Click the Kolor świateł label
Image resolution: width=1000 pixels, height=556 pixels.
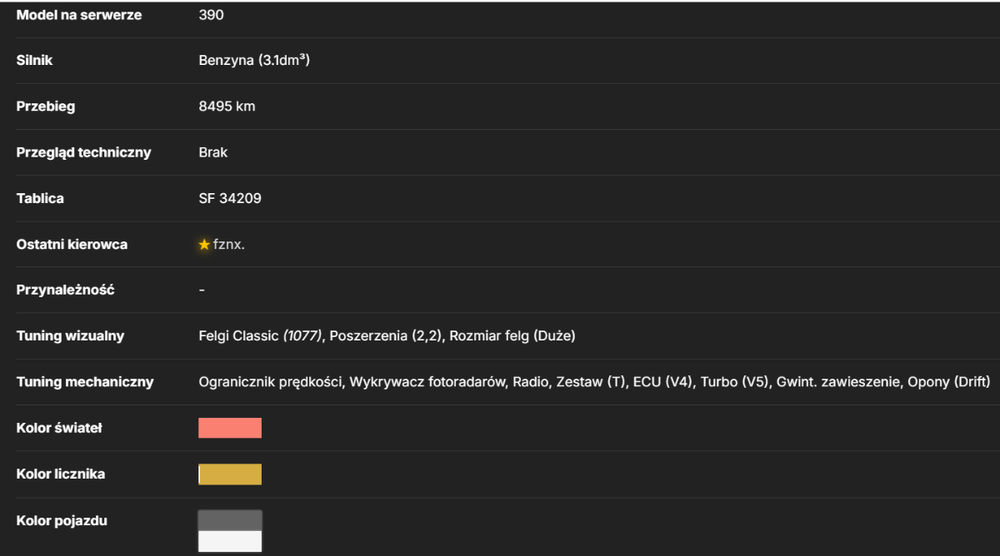(x=59, y=428)
